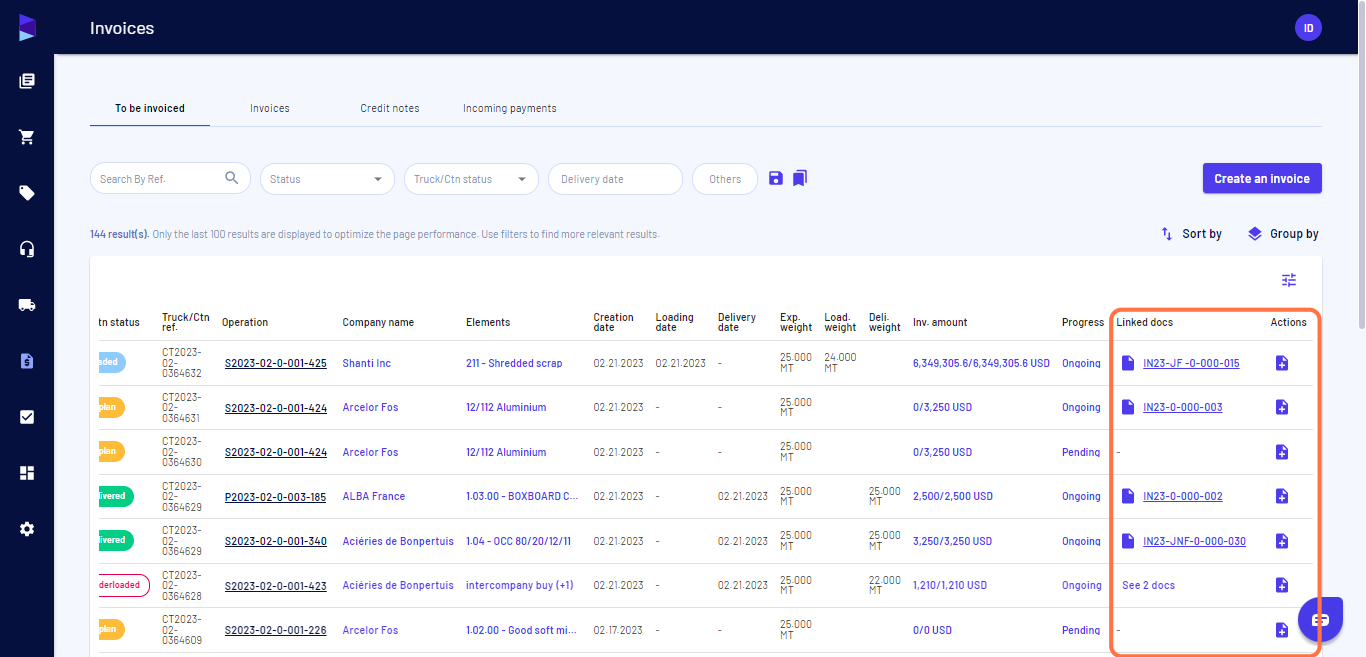Click element 1.04 - OCC 80/20/12/11
This screenshot has height=657, width=1366.
pos(518,541)
